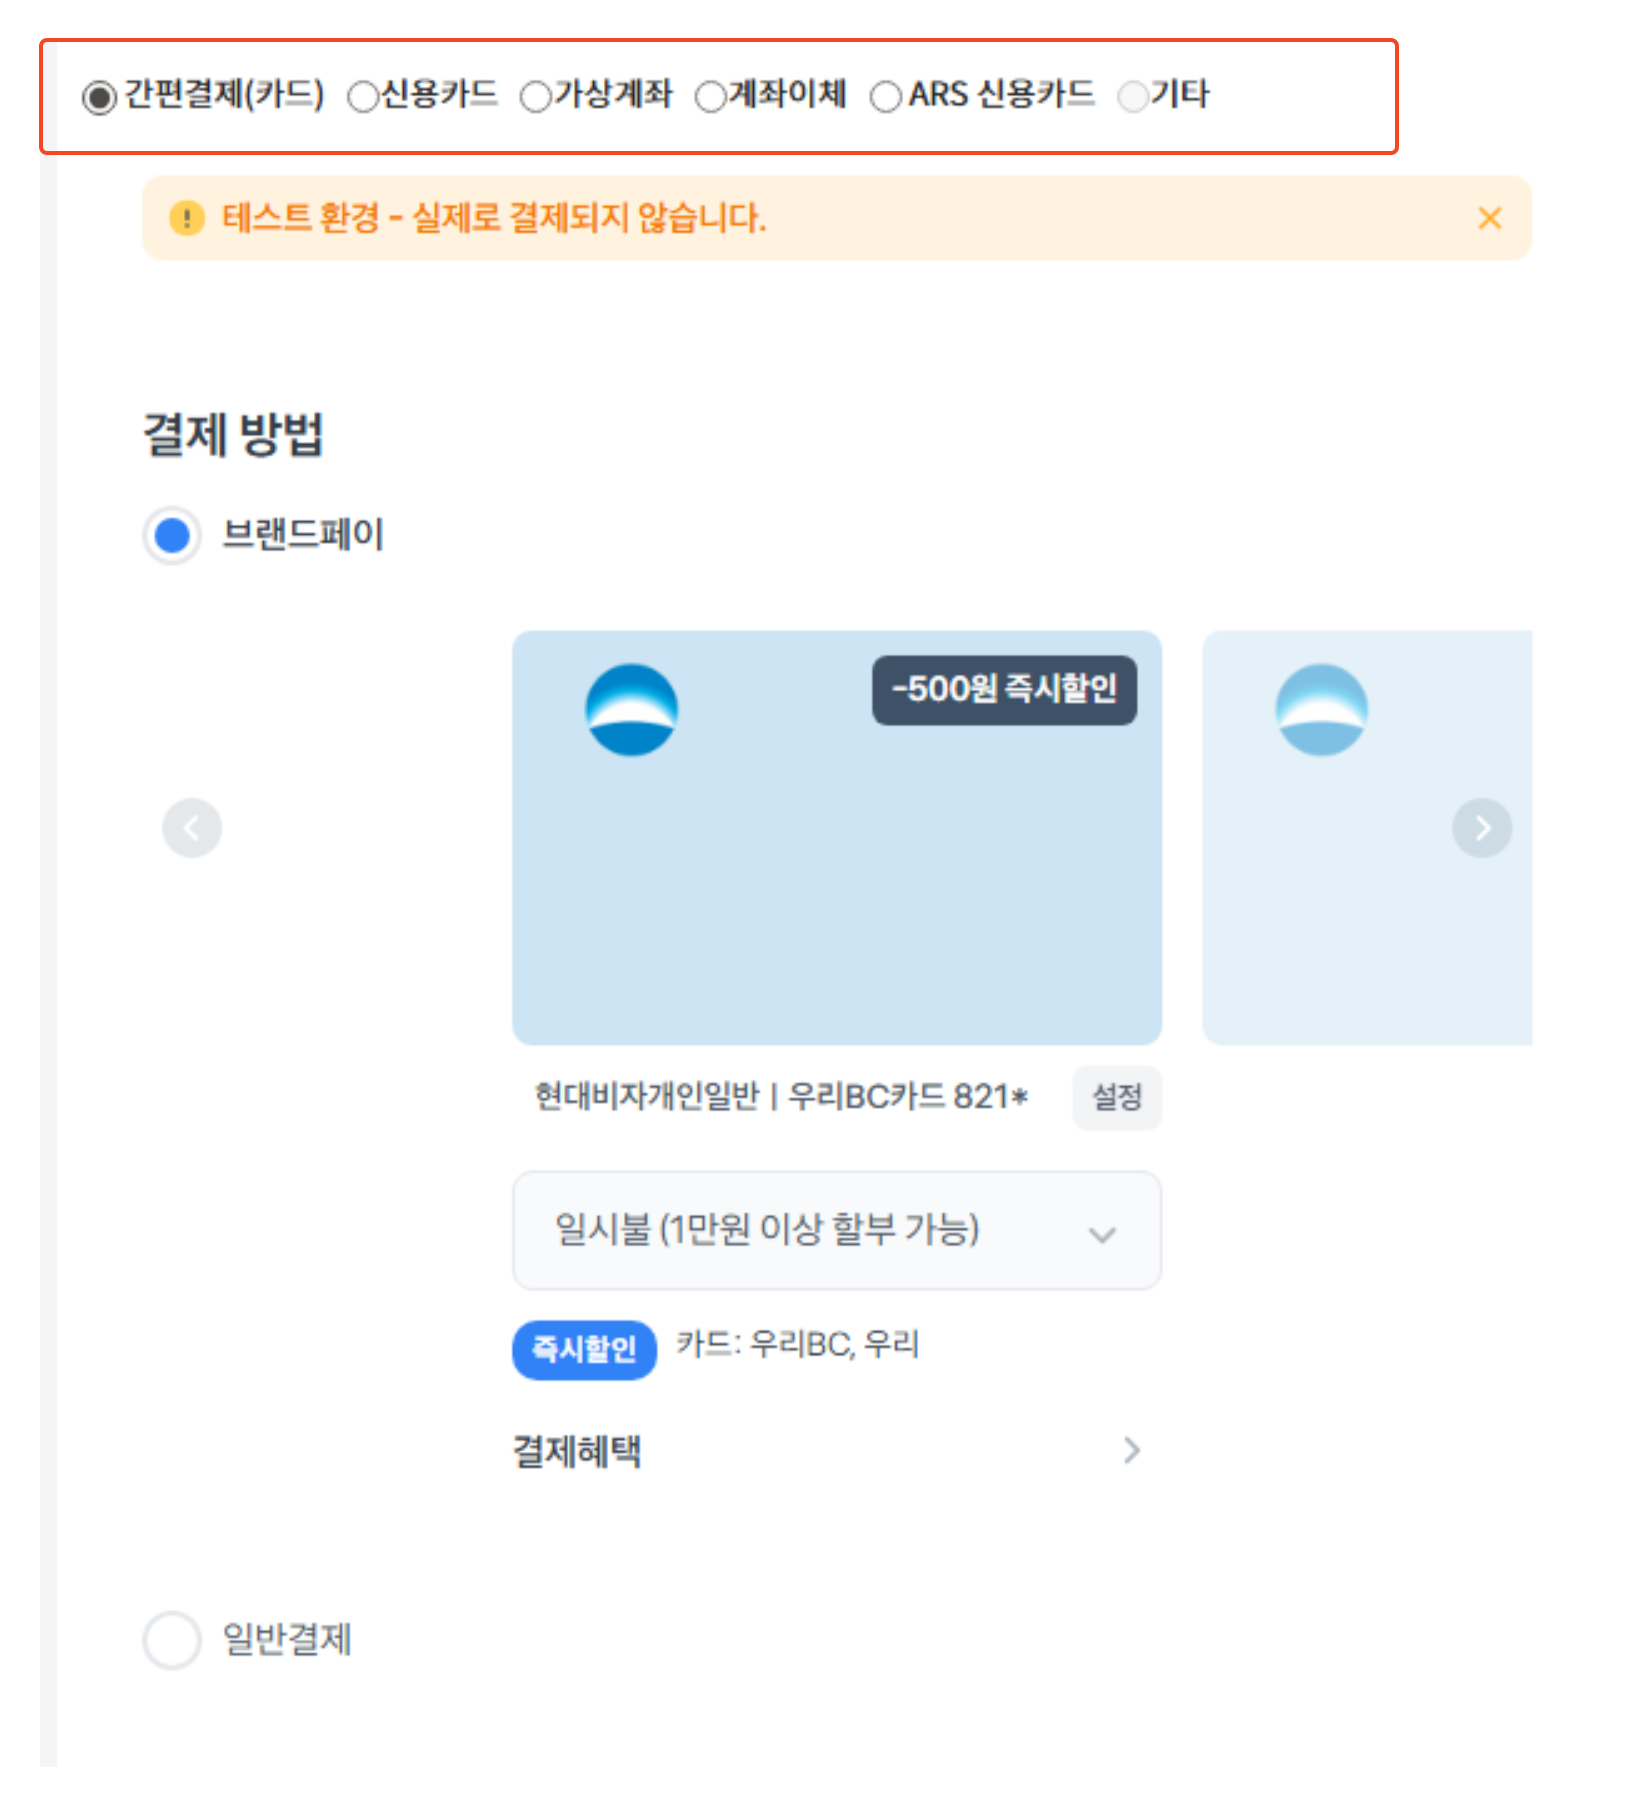1640x1807 pixels.
Task: Click the -500원 즉시할인 badge
Action: [1004, 690]
